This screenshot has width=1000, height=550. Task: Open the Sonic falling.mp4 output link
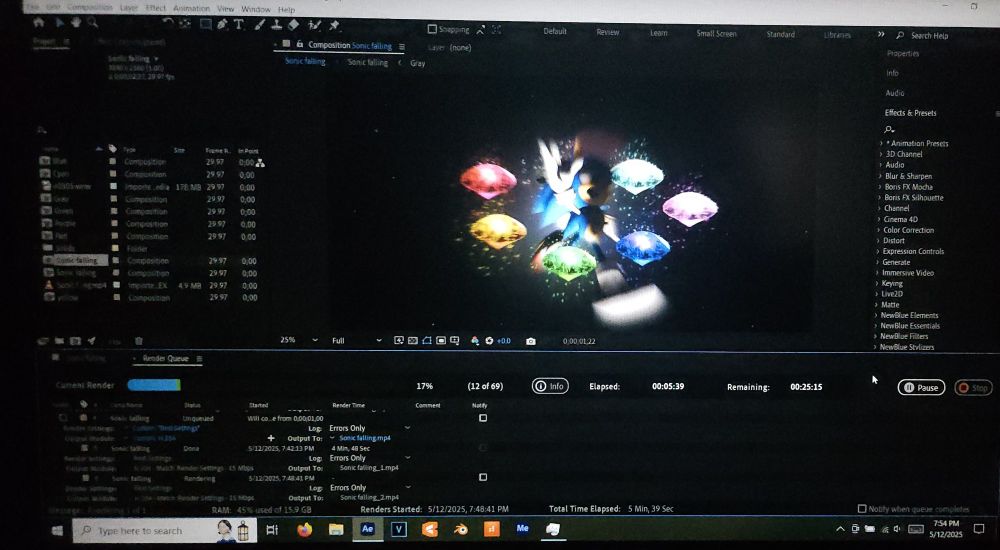click(365, 438)
